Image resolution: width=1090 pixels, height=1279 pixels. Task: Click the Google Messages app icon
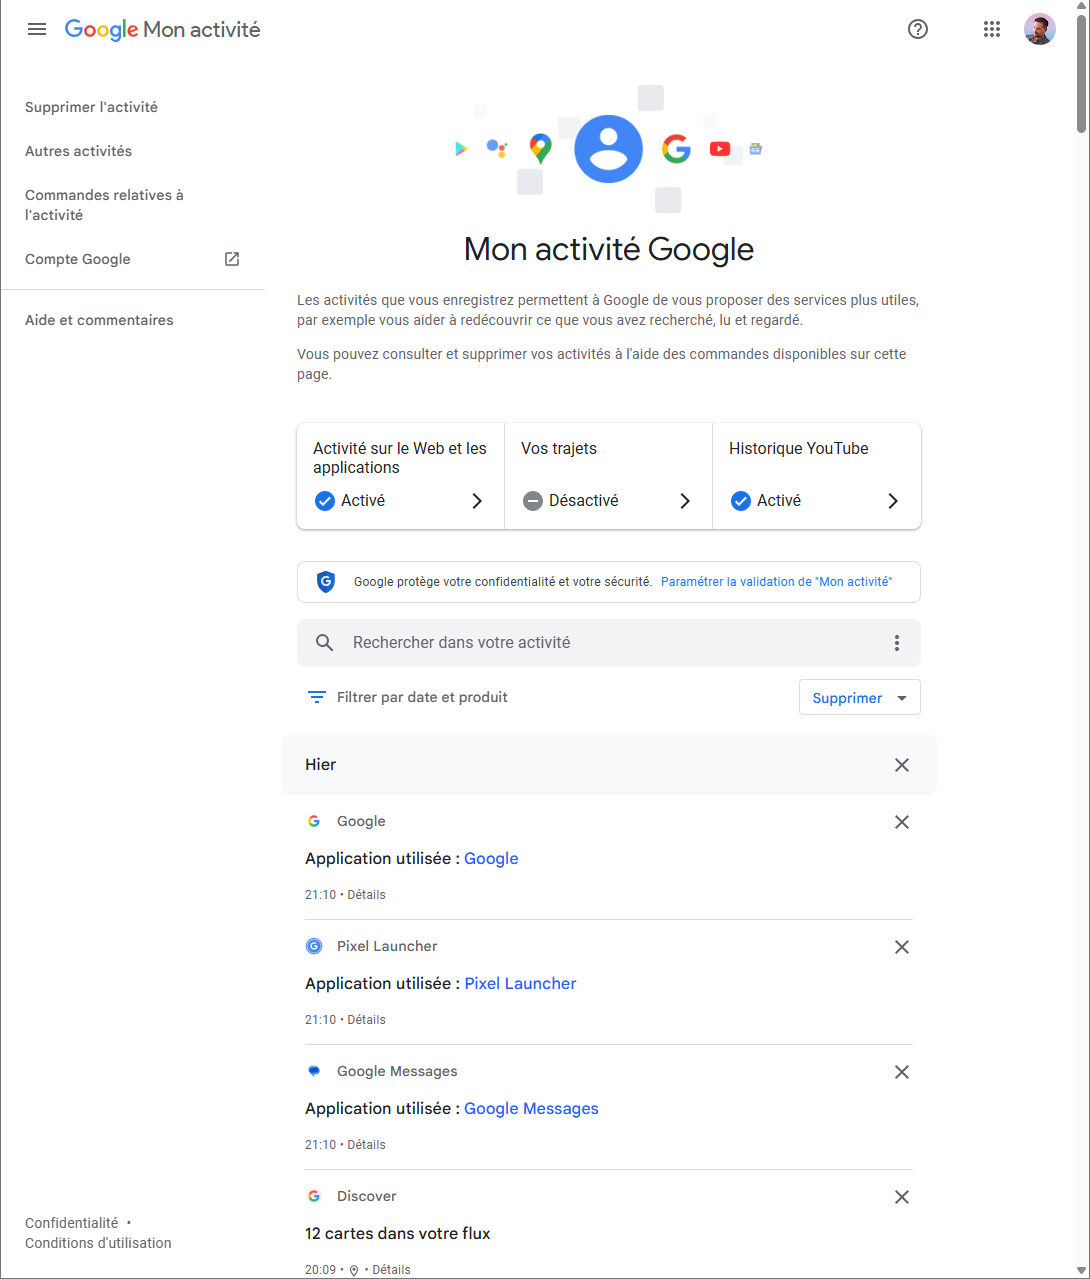point(314,1071)
